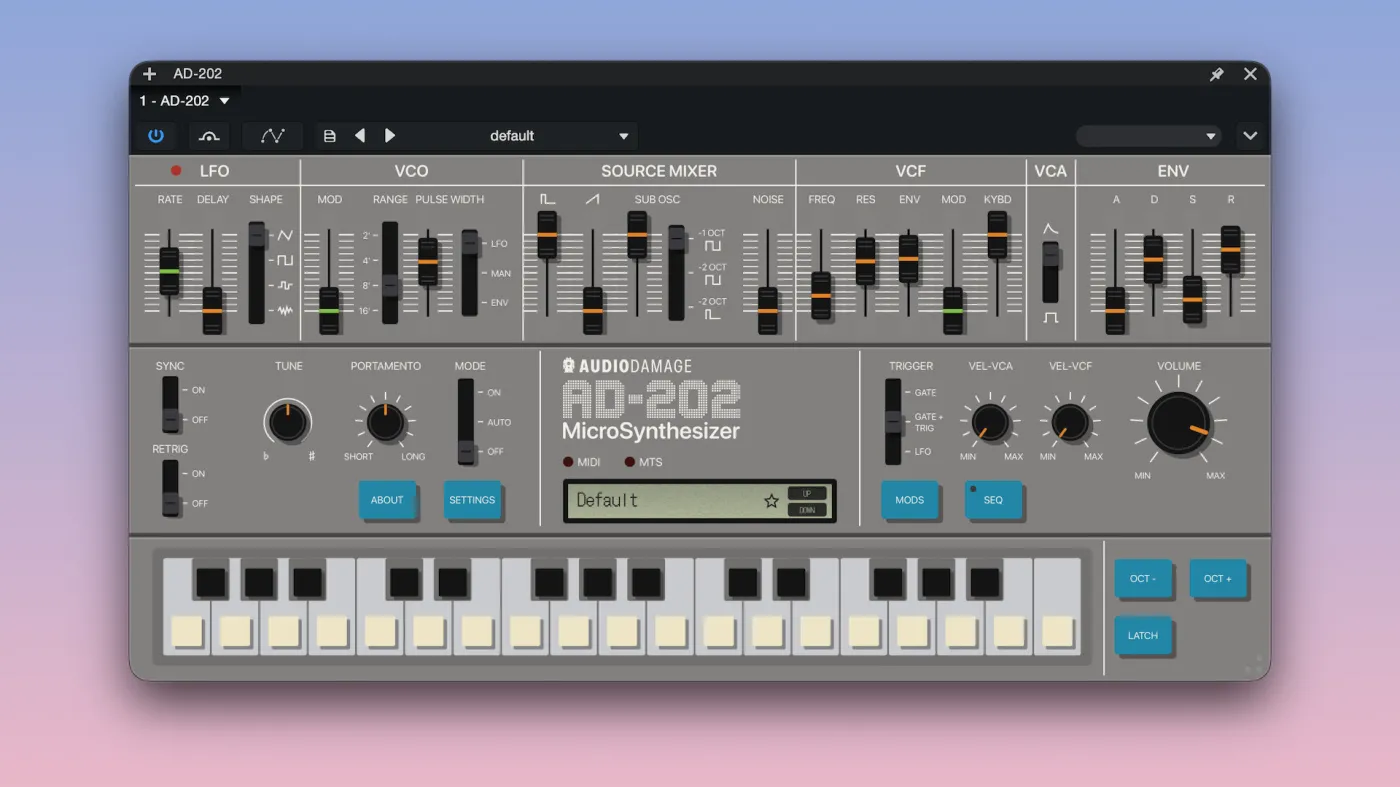1400x787 pixels.
Task: Click the ABOUT button
Action: 387,500
